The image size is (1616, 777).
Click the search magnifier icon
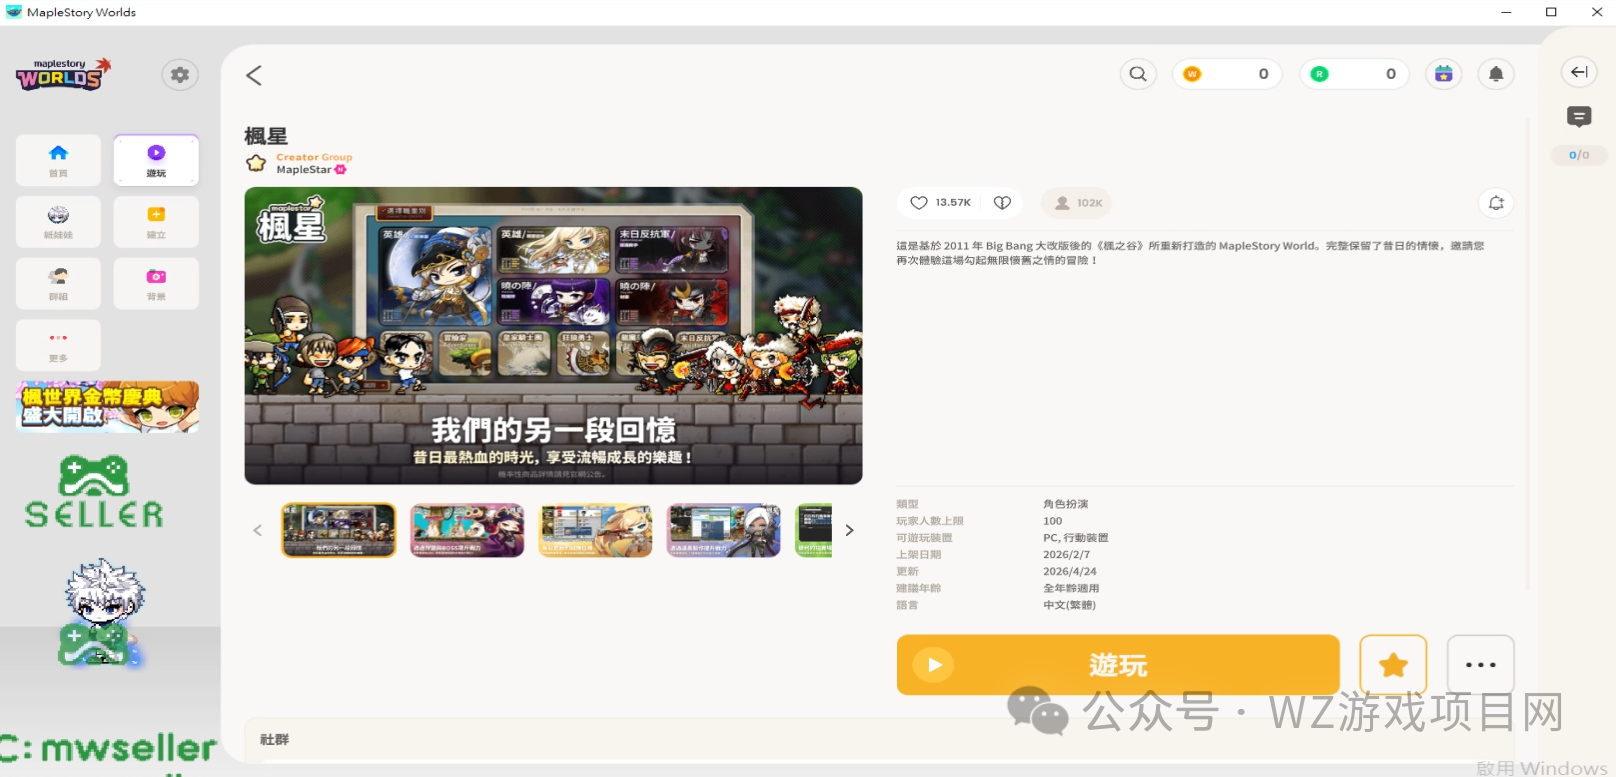(1138, 74)
